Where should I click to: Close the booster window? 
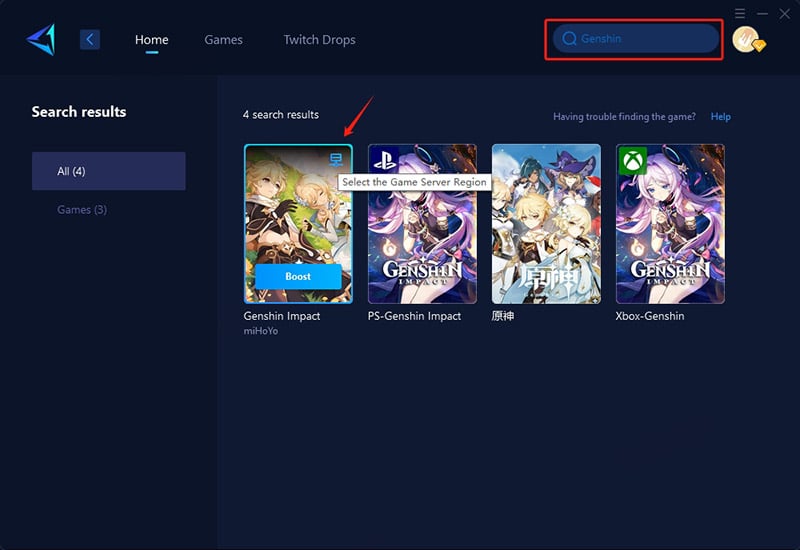click(785, 14)
